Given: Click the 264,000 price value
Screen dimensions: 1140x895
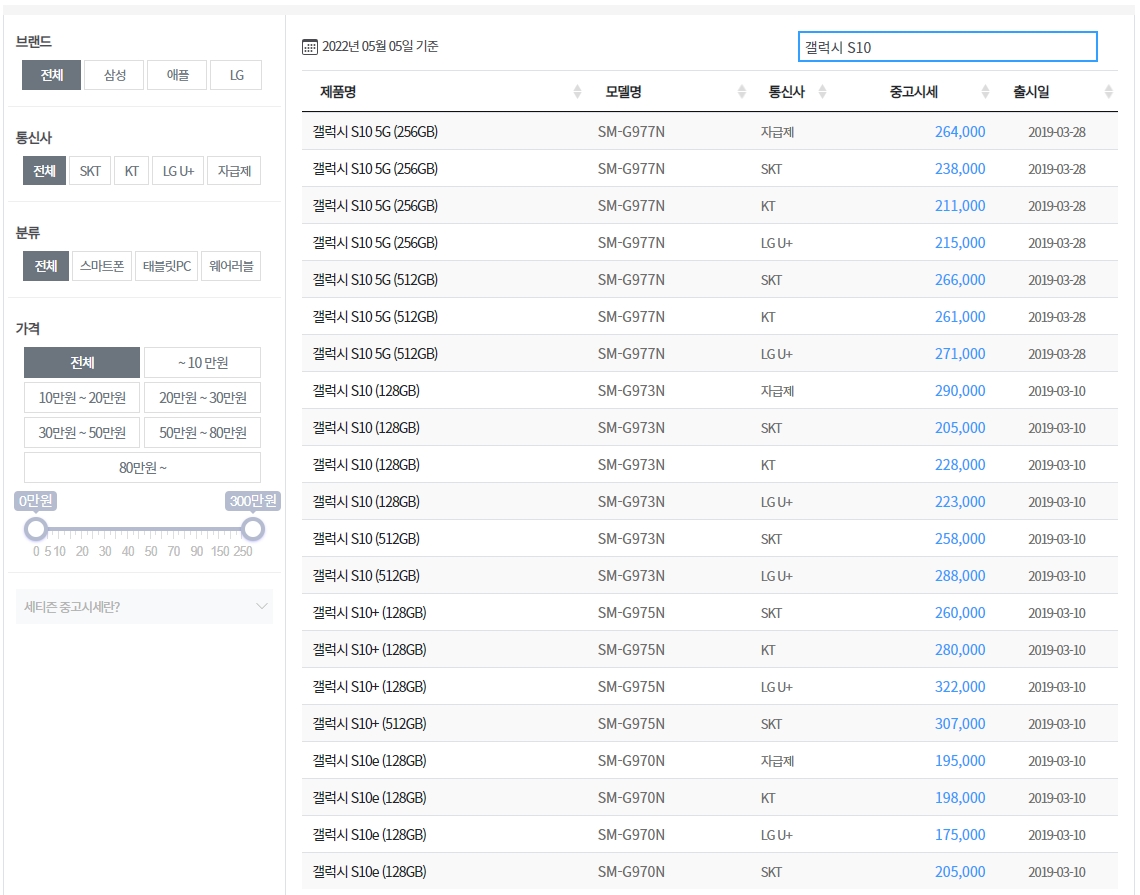Looking at the screenshot, I should [x=960, y=132].
